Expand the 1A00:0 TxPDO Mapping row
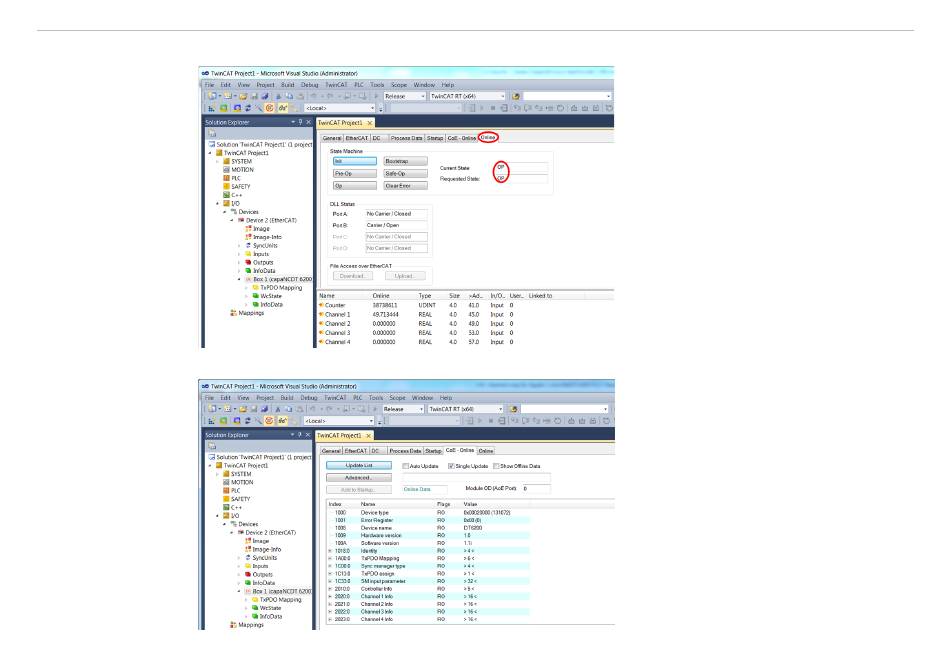 pyautogui.click(x=330, y=558)
